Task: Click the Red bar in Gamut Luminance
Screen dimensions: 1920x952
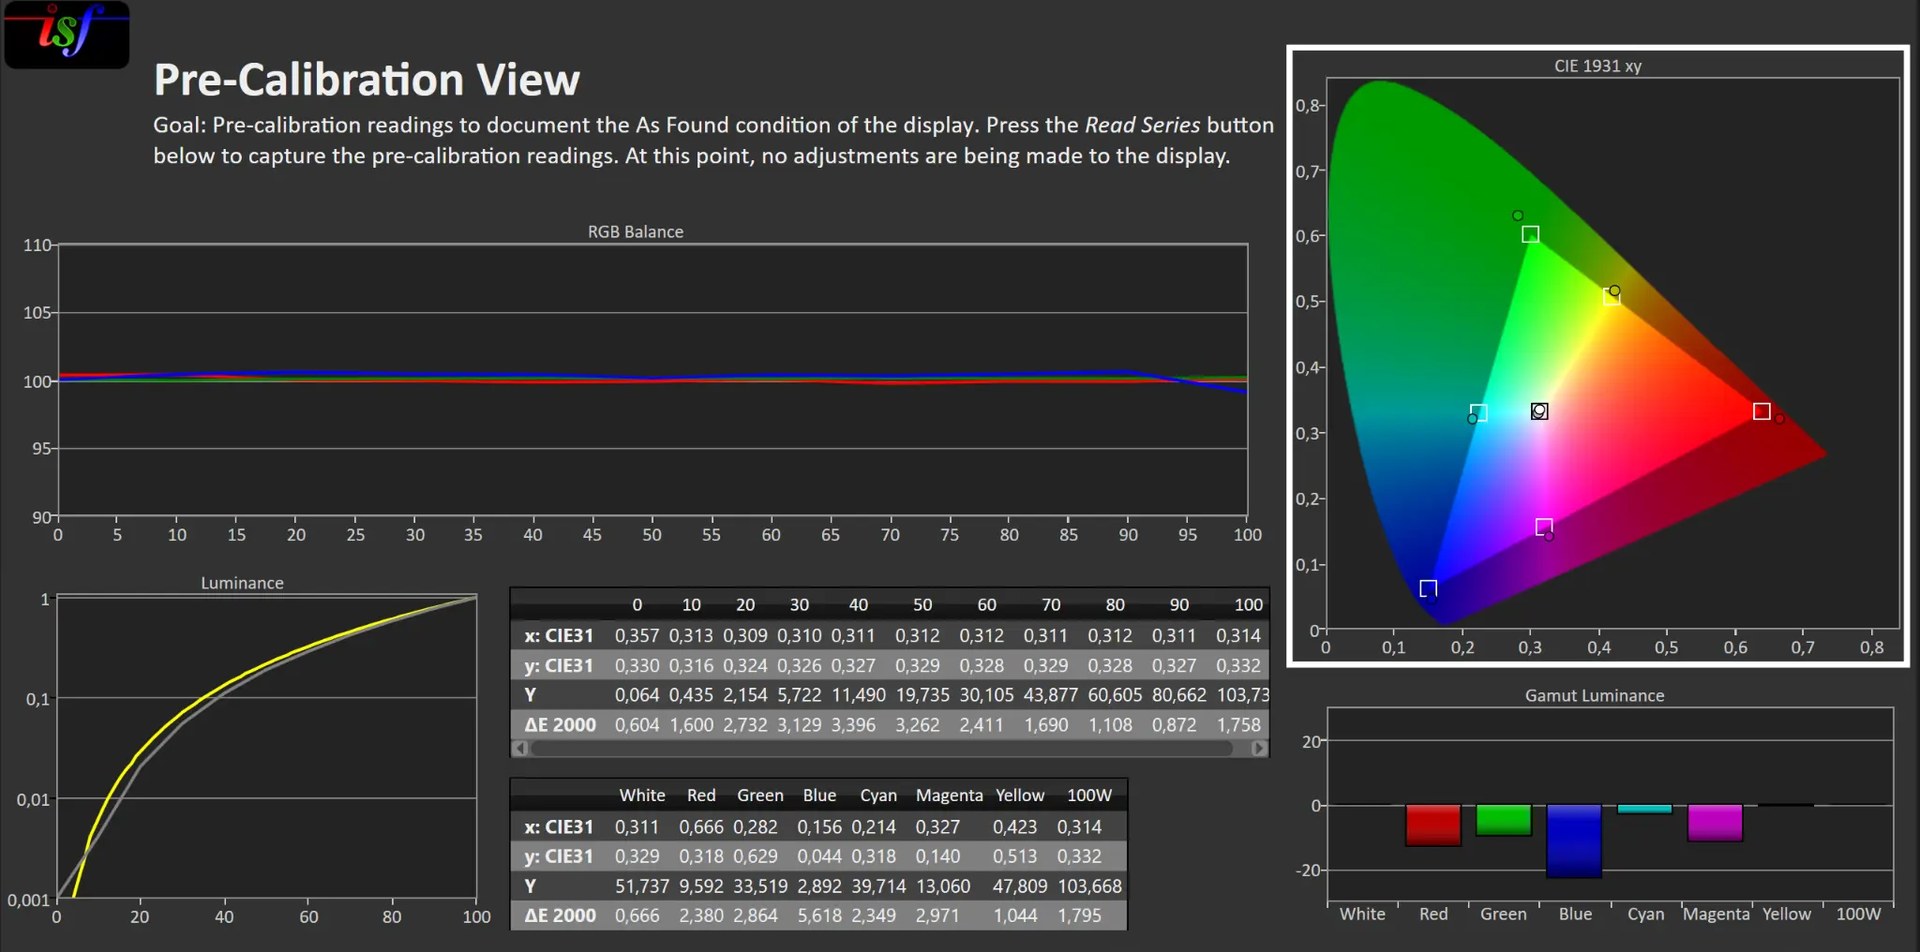Action: click(x=1433, y=825)
